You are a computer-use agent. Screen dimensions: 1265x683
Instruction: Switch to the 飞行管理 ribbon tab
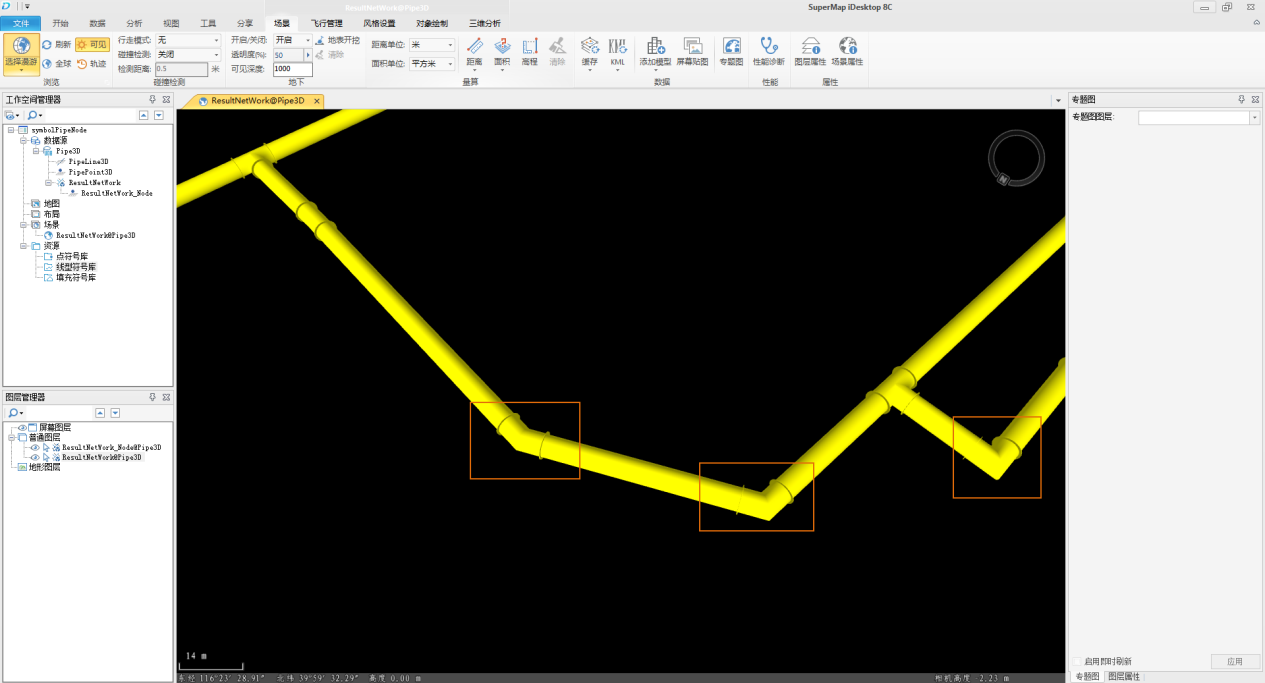click(x=327, y=23)
